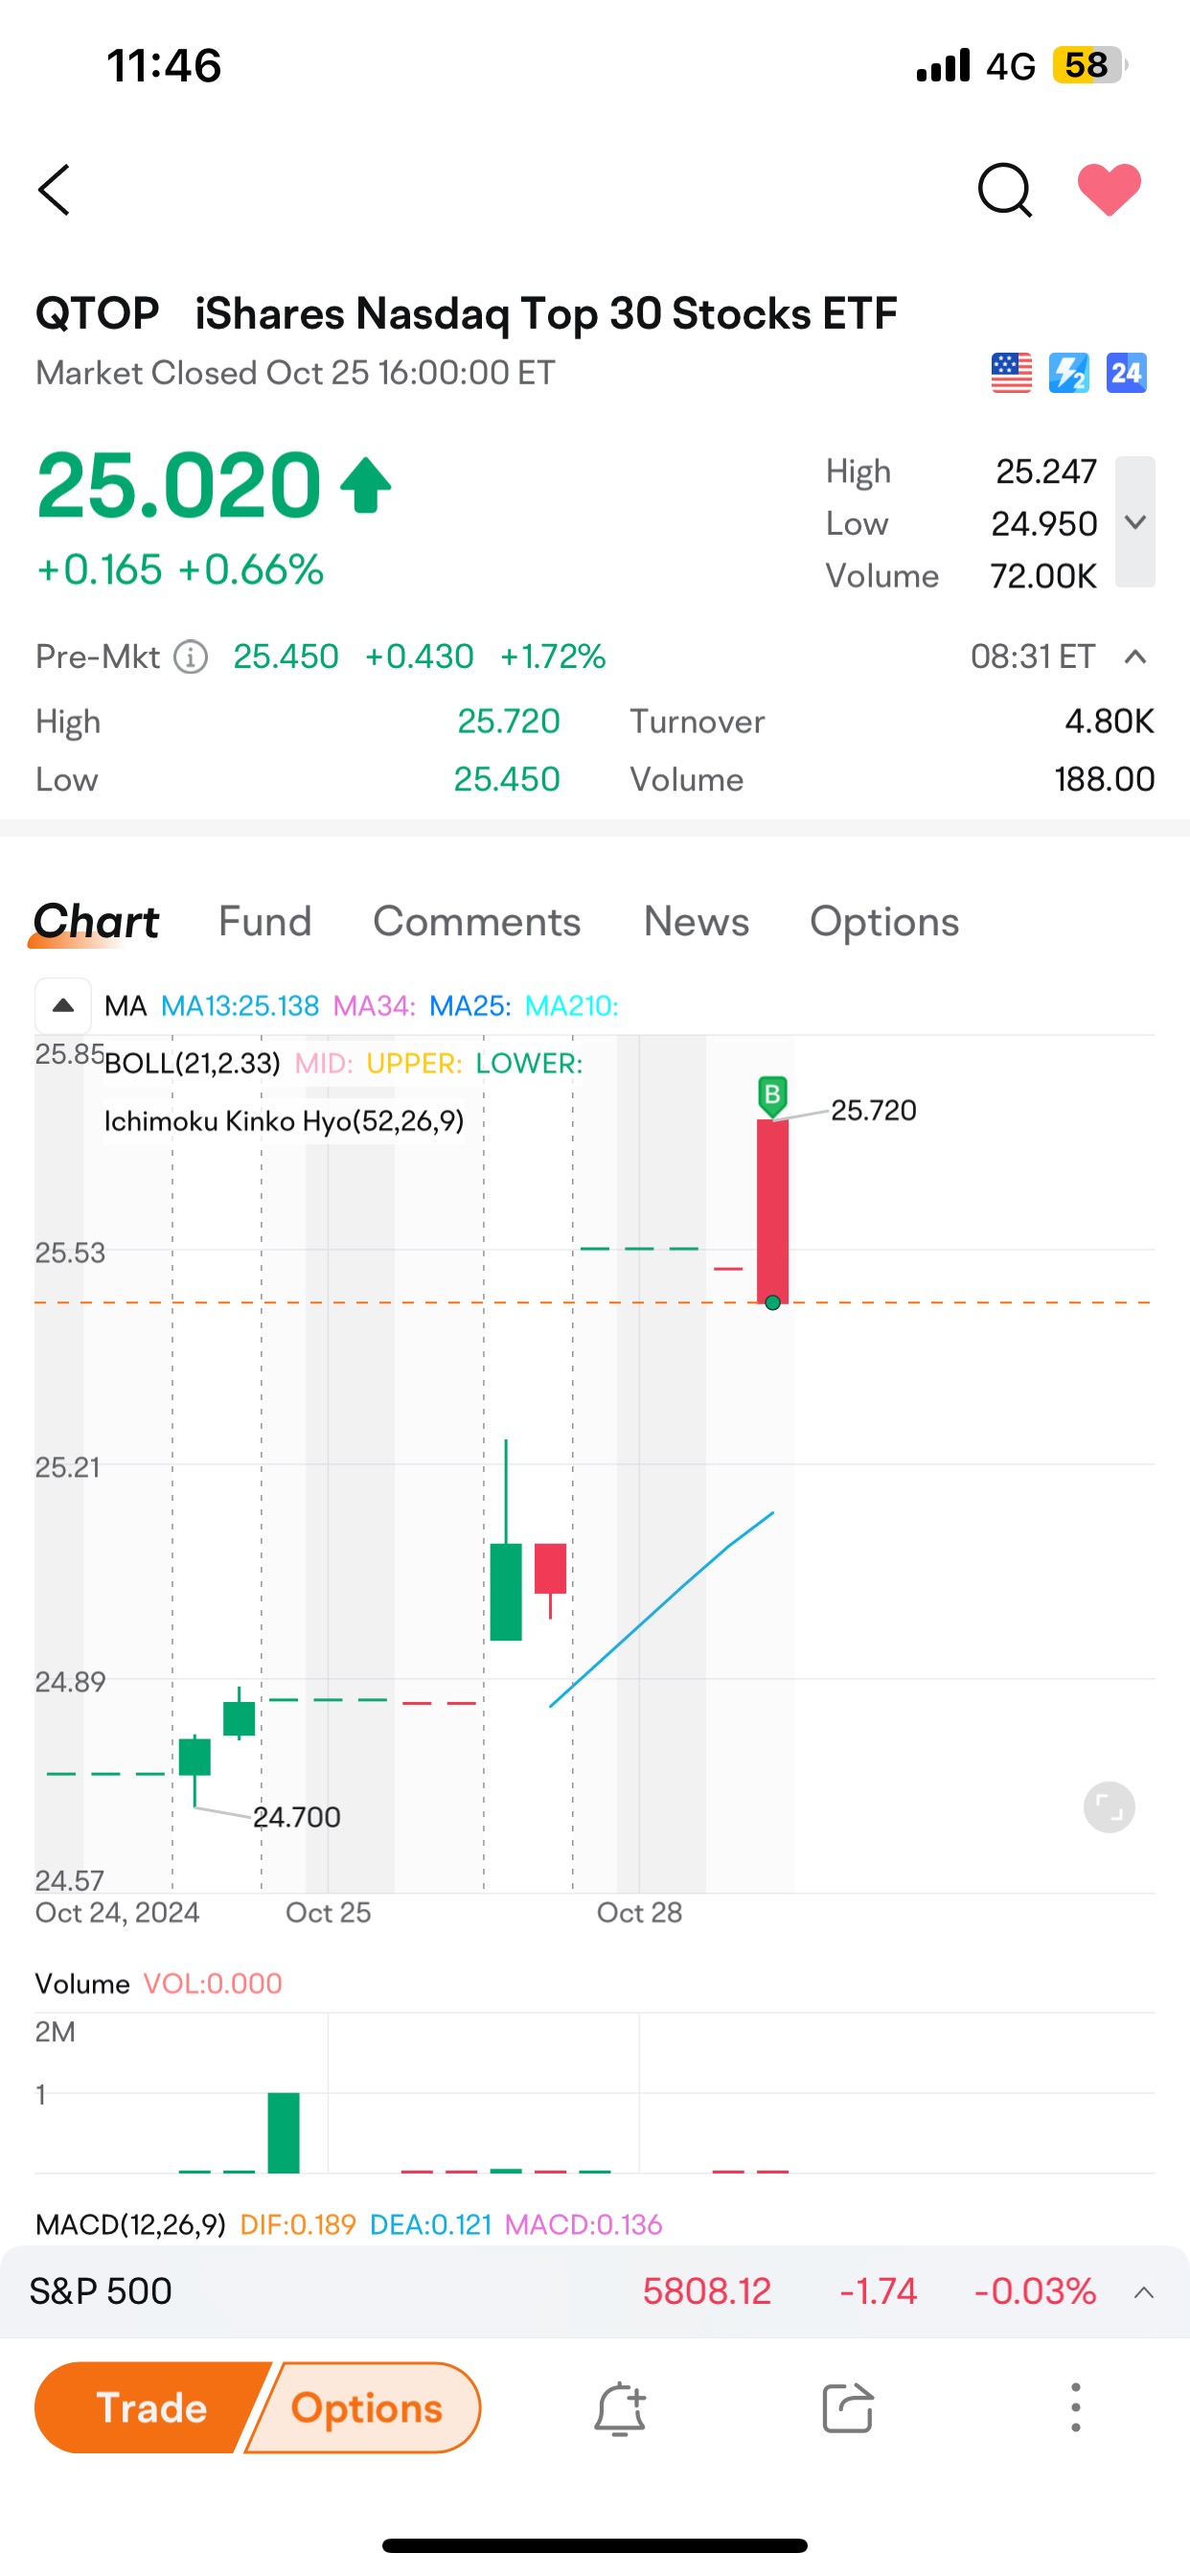The image size is (1190, 2576).
Task: Tap the blue lightning bolt icon
Action: pyautogui.click(x=1068, y=373)
